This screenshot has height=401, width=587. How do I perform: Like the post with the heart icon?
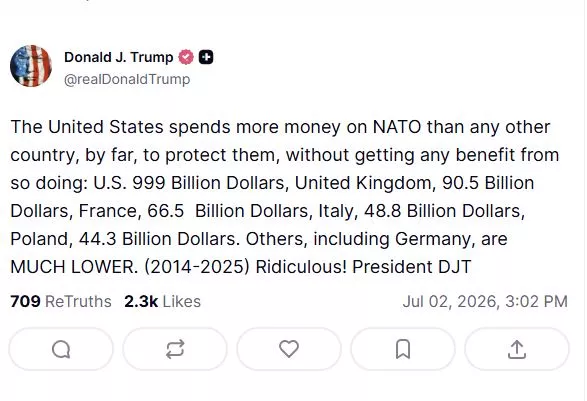289,349
